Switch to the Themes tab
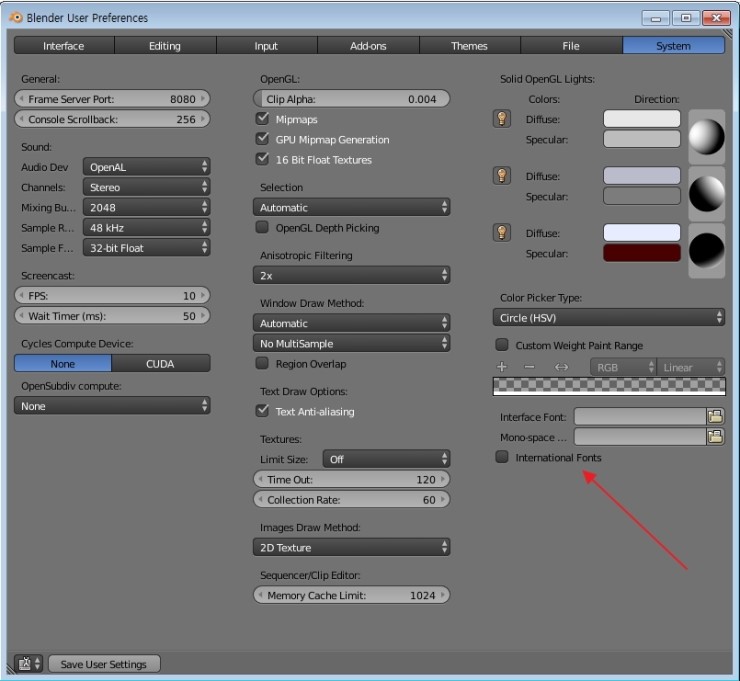Screen dimensions: 740x681 pyautogui.click(x=469, y=46)
